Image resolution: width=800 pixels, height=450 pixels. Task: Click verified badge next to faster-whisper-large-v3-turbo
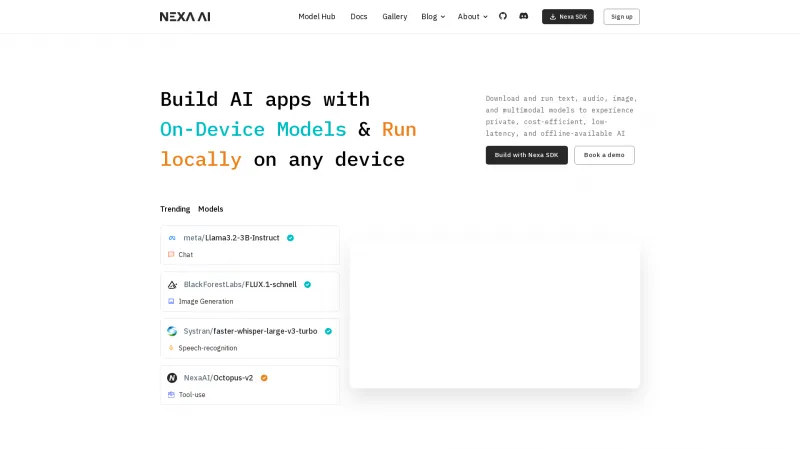(x=329, y=331)
